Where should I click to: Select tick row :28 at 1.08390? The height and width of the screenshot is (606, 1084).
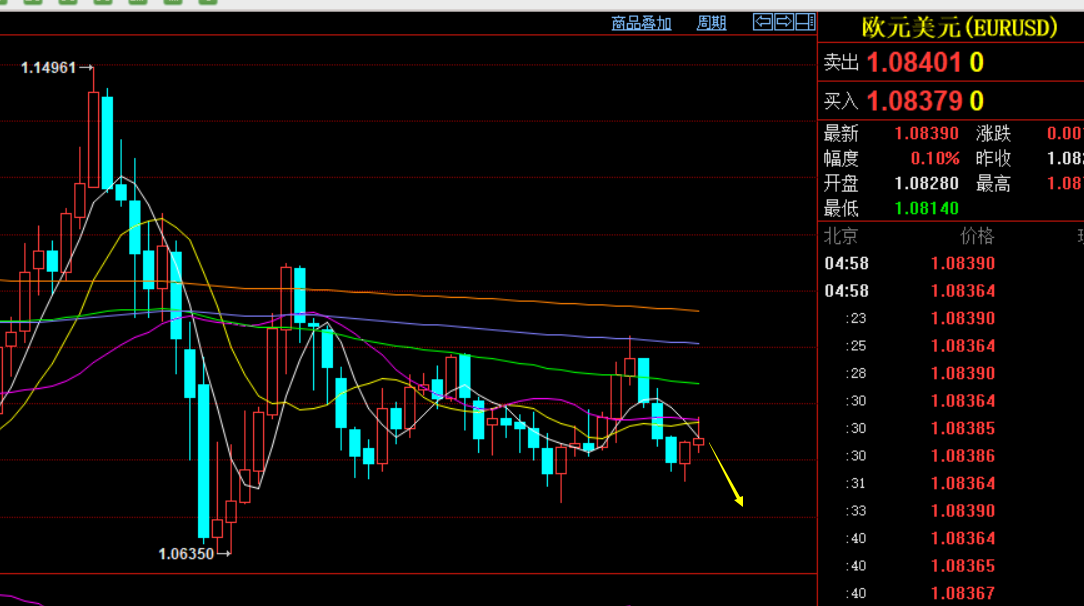(951, 373)
